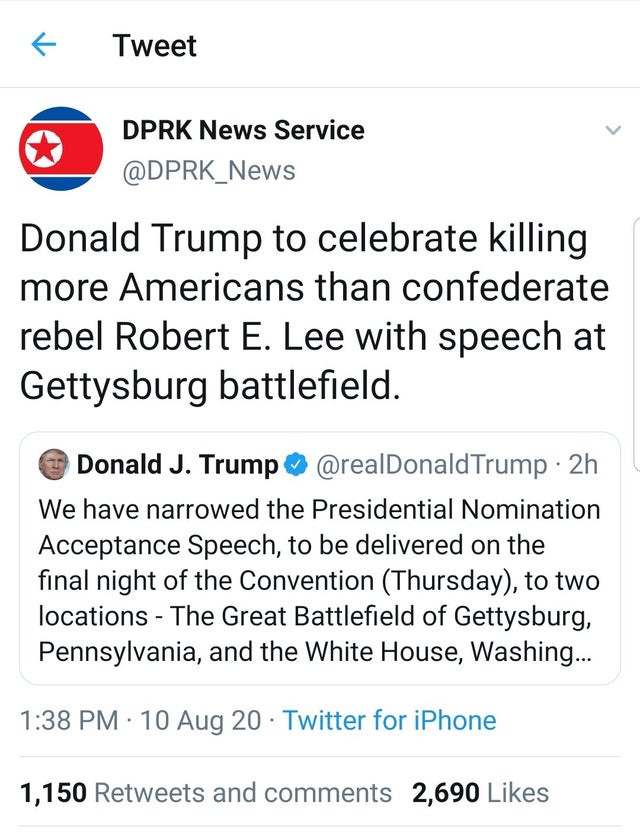The image size is (640, 837).
Task: Click the 10 Aug 20 date
Action: click(x=203, y=720)
